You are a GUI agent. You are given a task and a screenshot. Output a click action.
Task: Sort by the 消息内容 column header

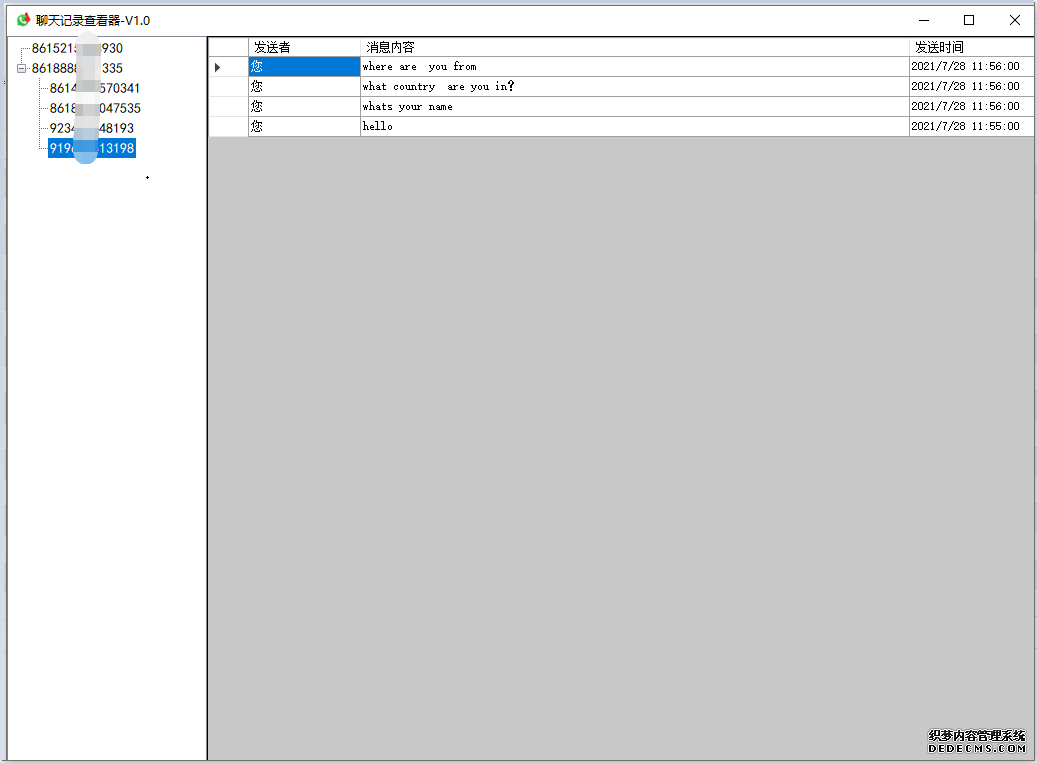[634, 47]
